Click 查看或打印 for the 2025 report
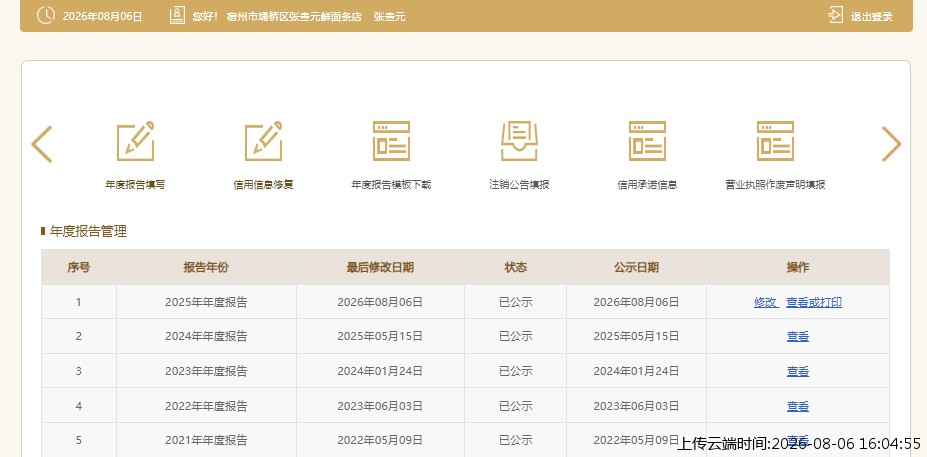Screen dimensions: 927x457 (814, 302)
